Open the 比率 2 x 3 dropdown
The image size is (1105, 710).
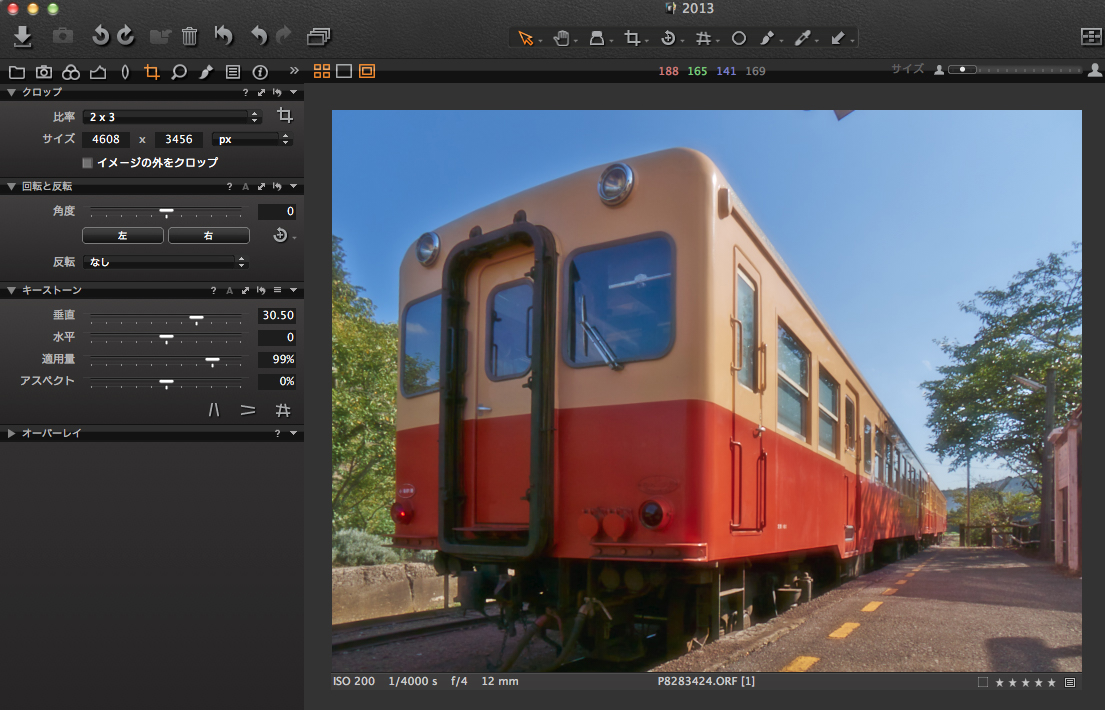pos(171,117)
